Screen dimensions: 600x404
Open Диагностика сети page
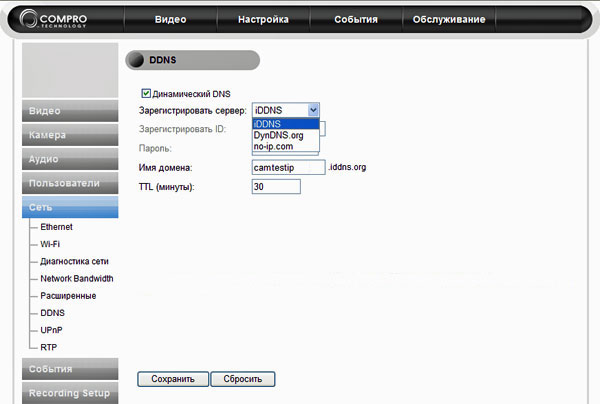point(74,261)
